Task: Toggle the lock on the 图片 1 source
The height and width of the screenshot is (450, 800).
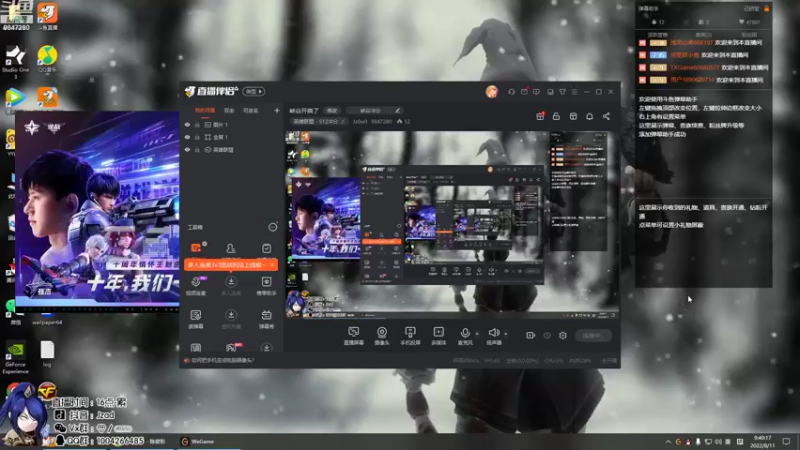Action: (197, 124)
